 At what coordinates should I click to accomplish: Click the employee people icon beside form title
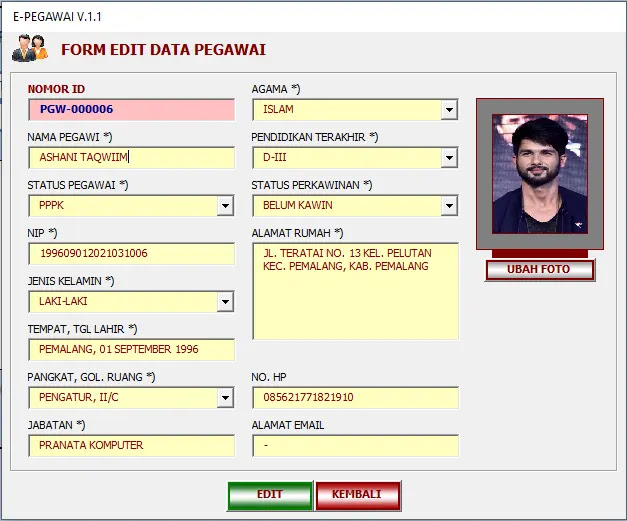pos(30,48)
